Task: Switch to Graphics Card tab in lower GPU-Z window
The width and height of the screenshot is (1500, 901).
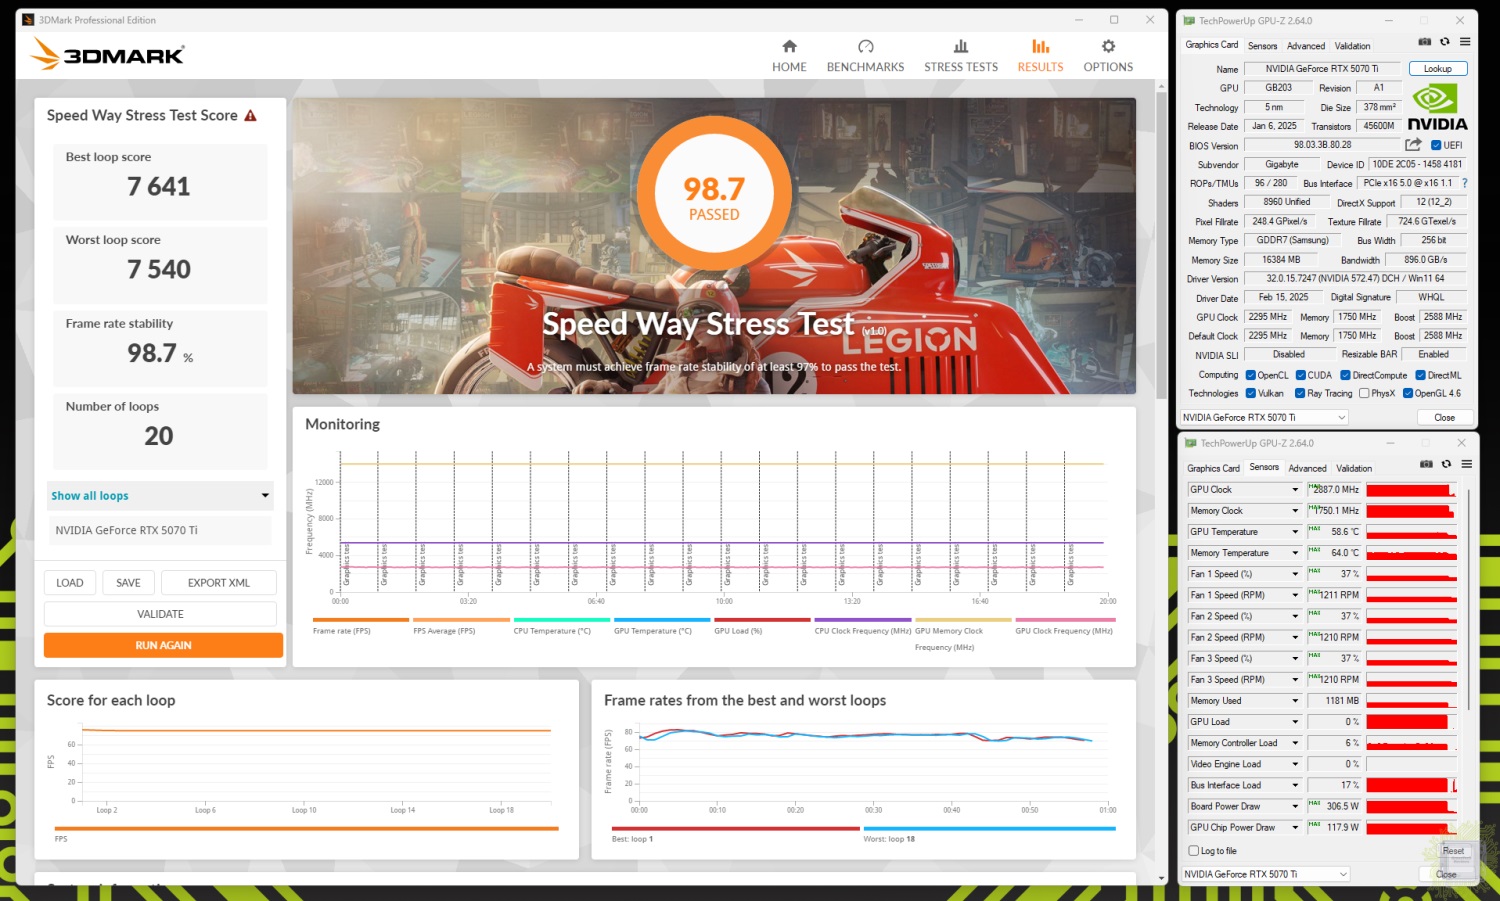Action: click(1213, 468)
